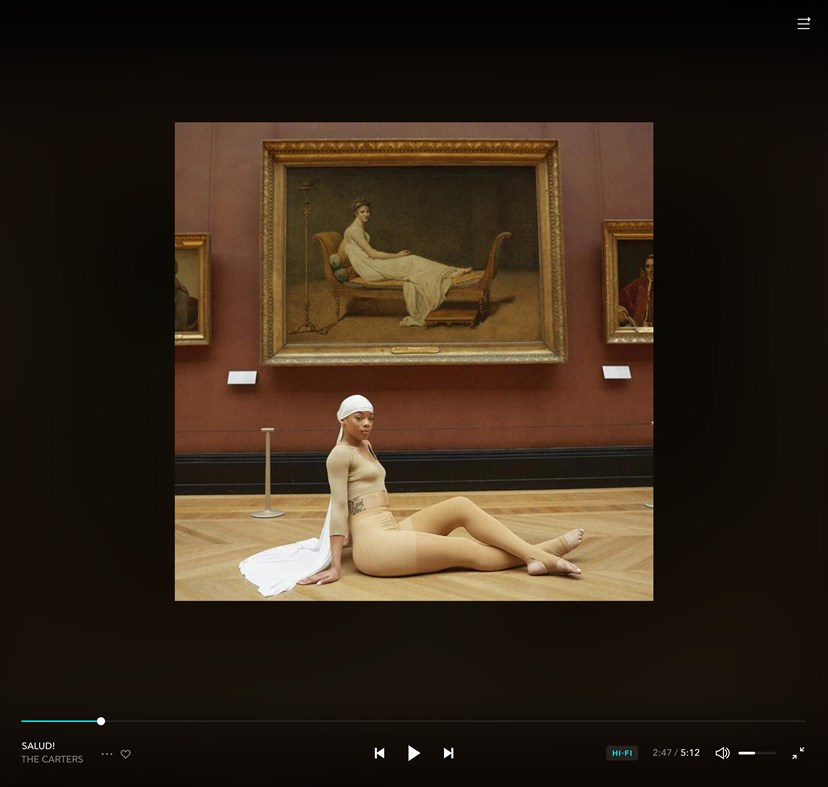Viewport: 828px width, 787px height.
Task: Click the album artwork
Action: (414, 361)
